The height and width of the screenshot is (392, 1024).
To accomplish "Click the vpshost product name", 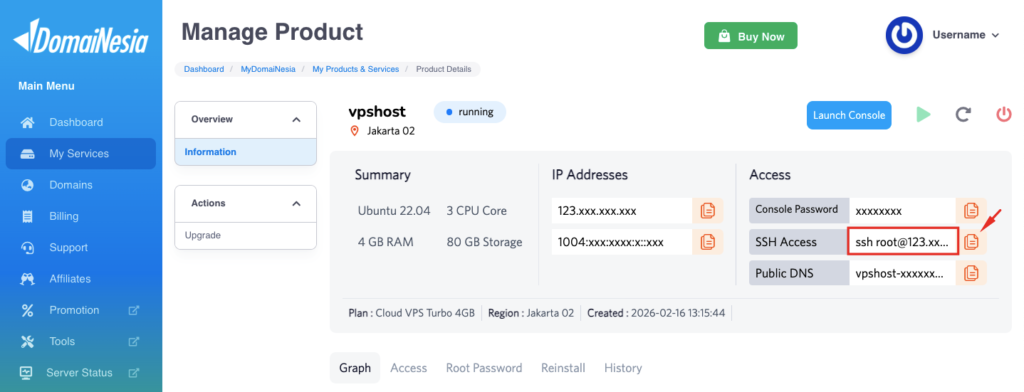I will pyautogui.click(x=377, y=111).
